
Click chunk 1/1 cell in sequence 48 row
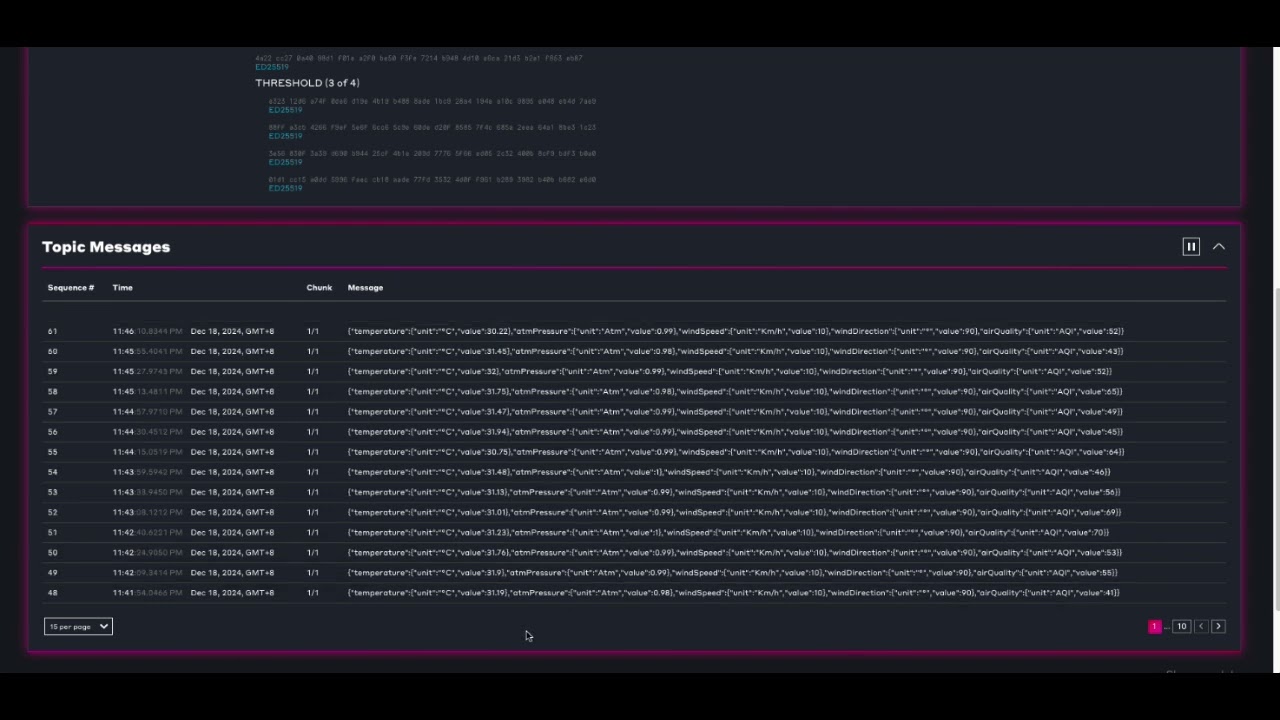(x=313, y=593)
